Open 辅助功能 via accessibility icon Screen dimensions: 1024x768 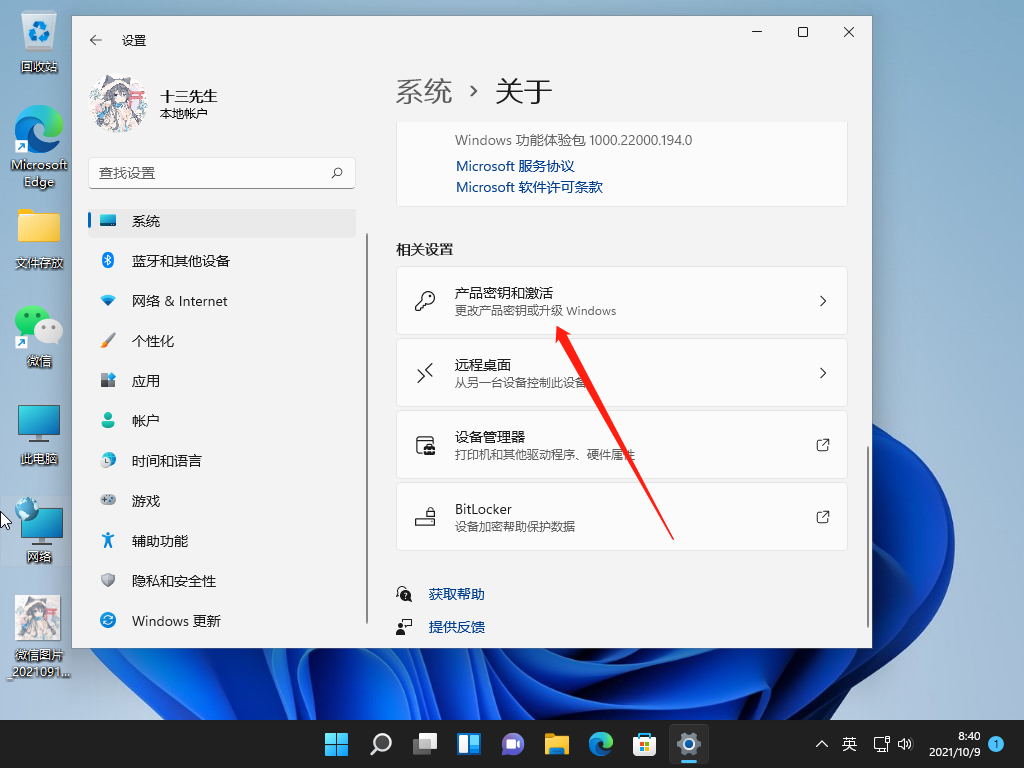click(x=110, y=540)
